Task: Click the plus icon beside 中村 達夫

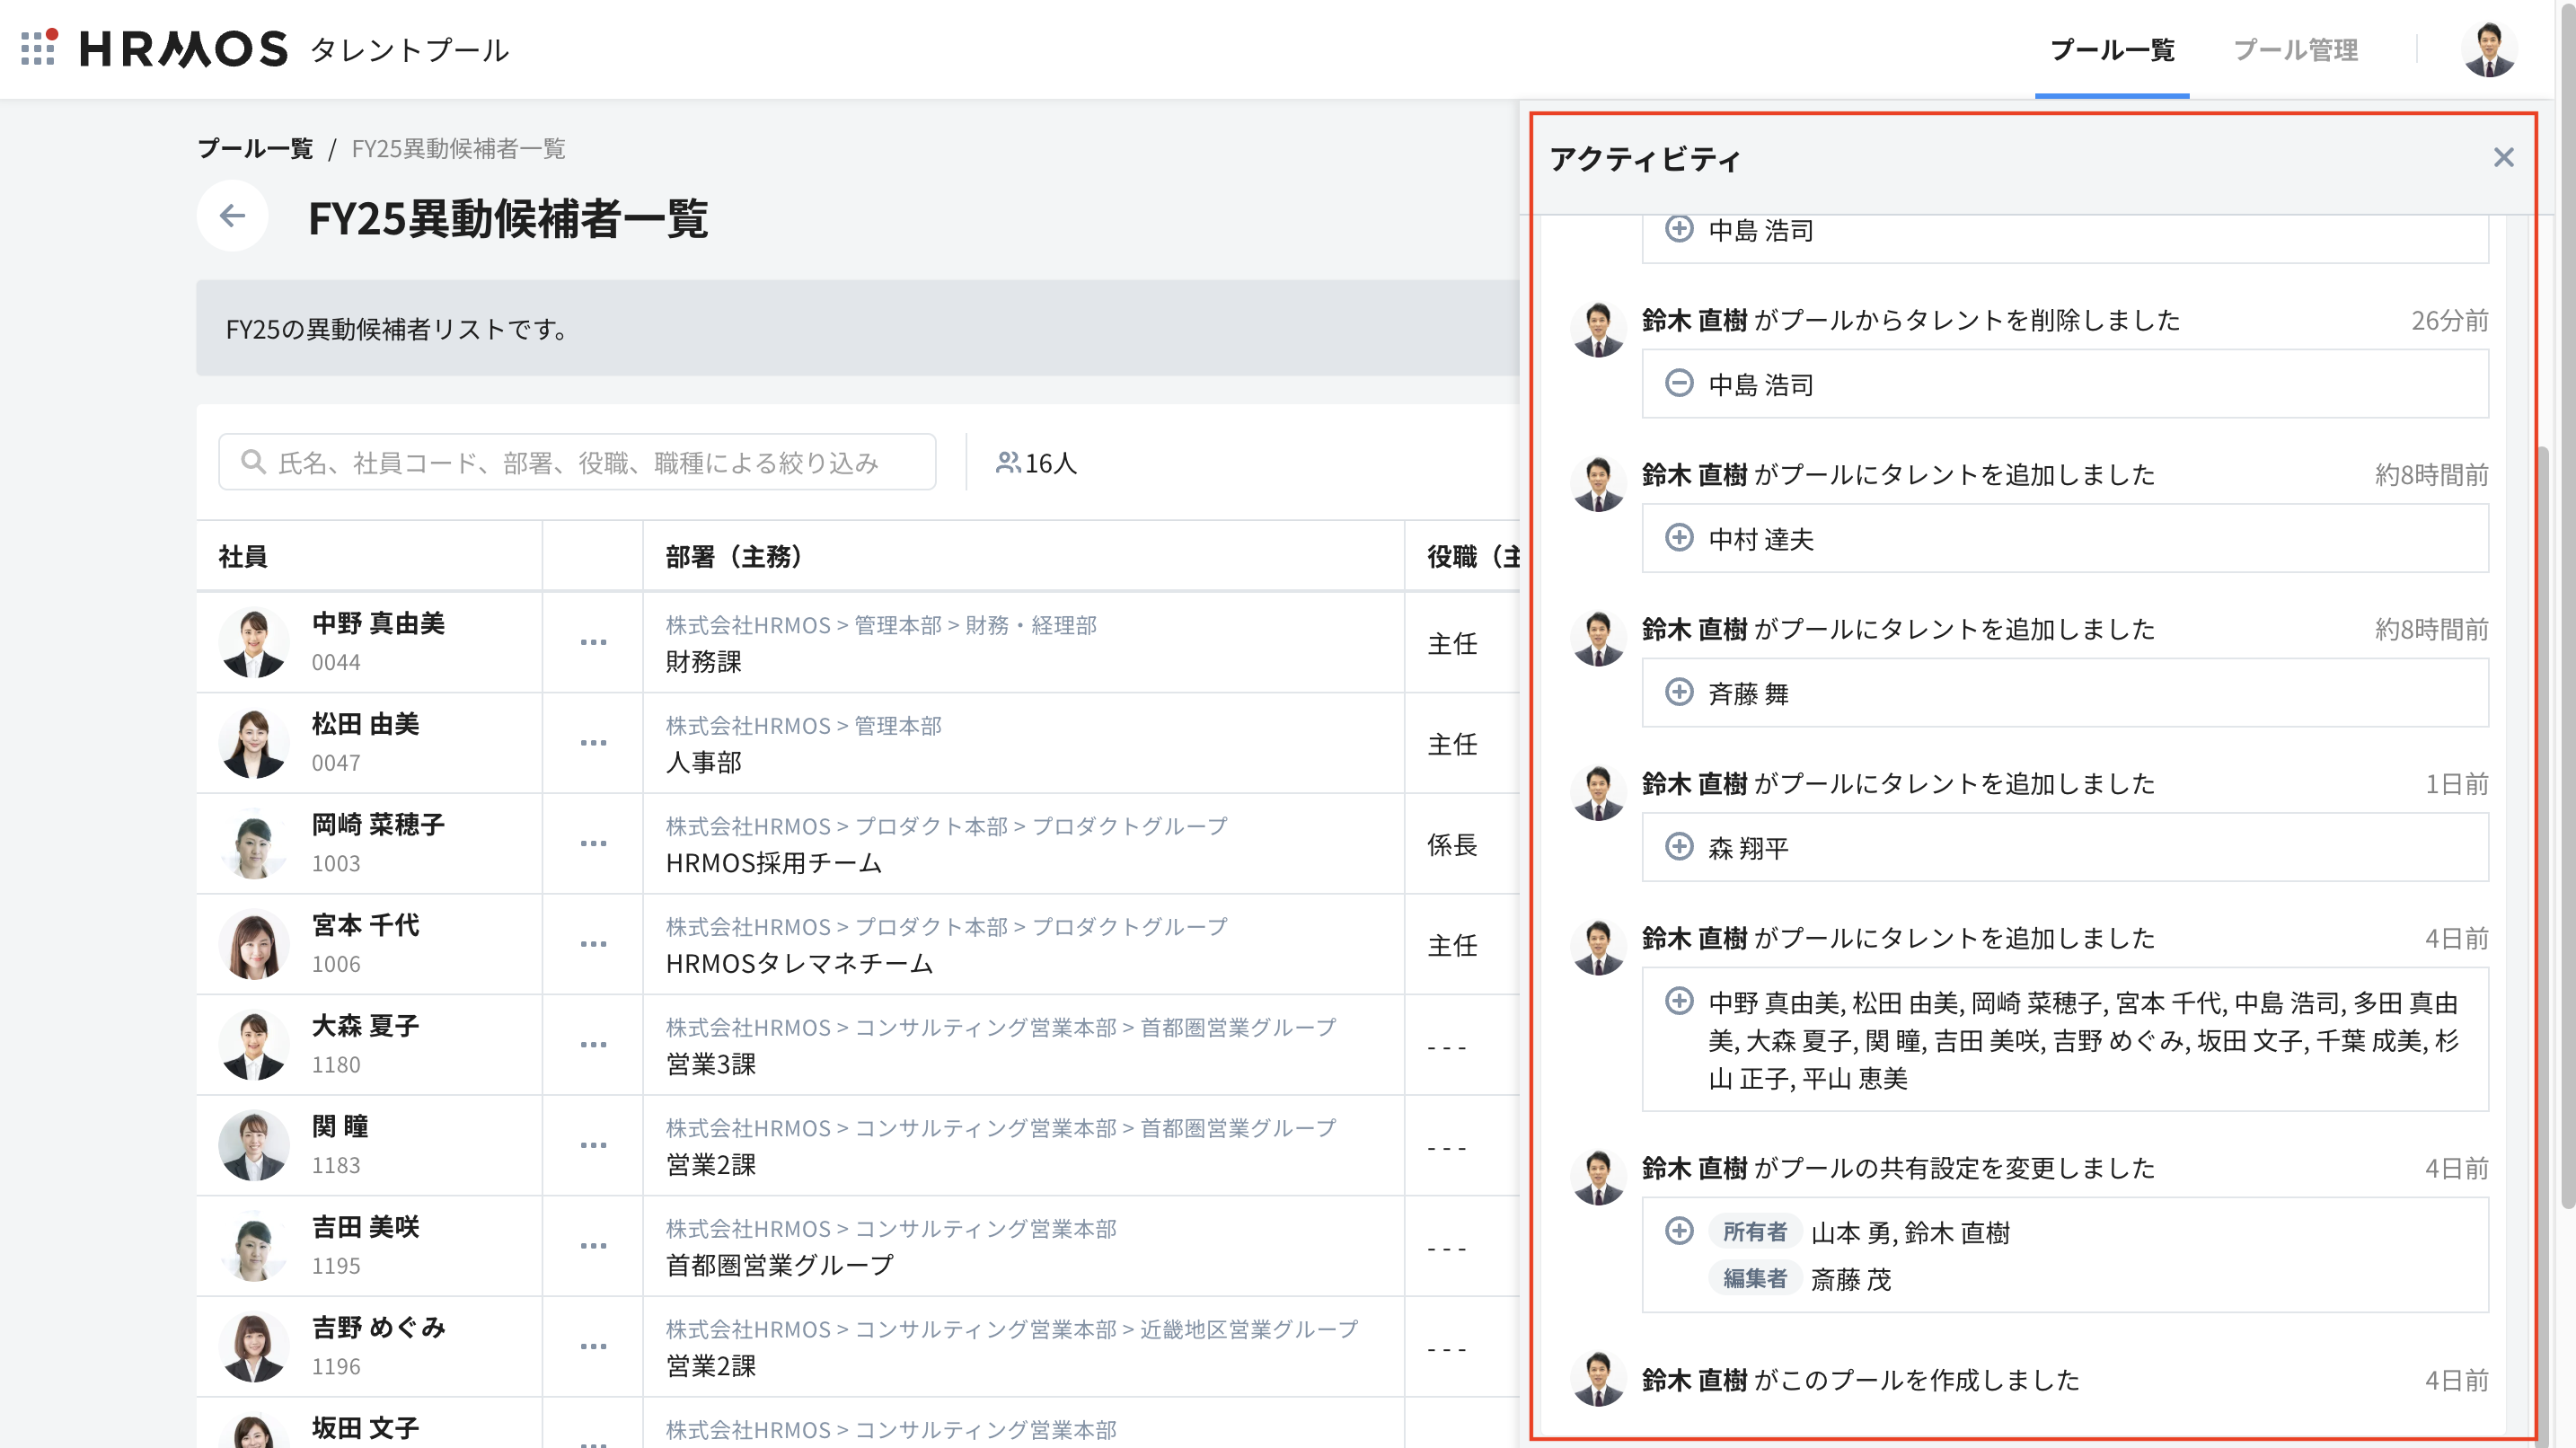Action: pyautogui.click(x=1679, y=538)
